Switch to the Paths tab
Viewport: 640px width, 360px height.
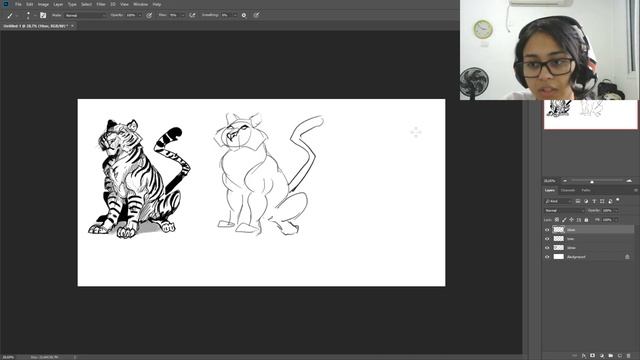tap(586, 190)
